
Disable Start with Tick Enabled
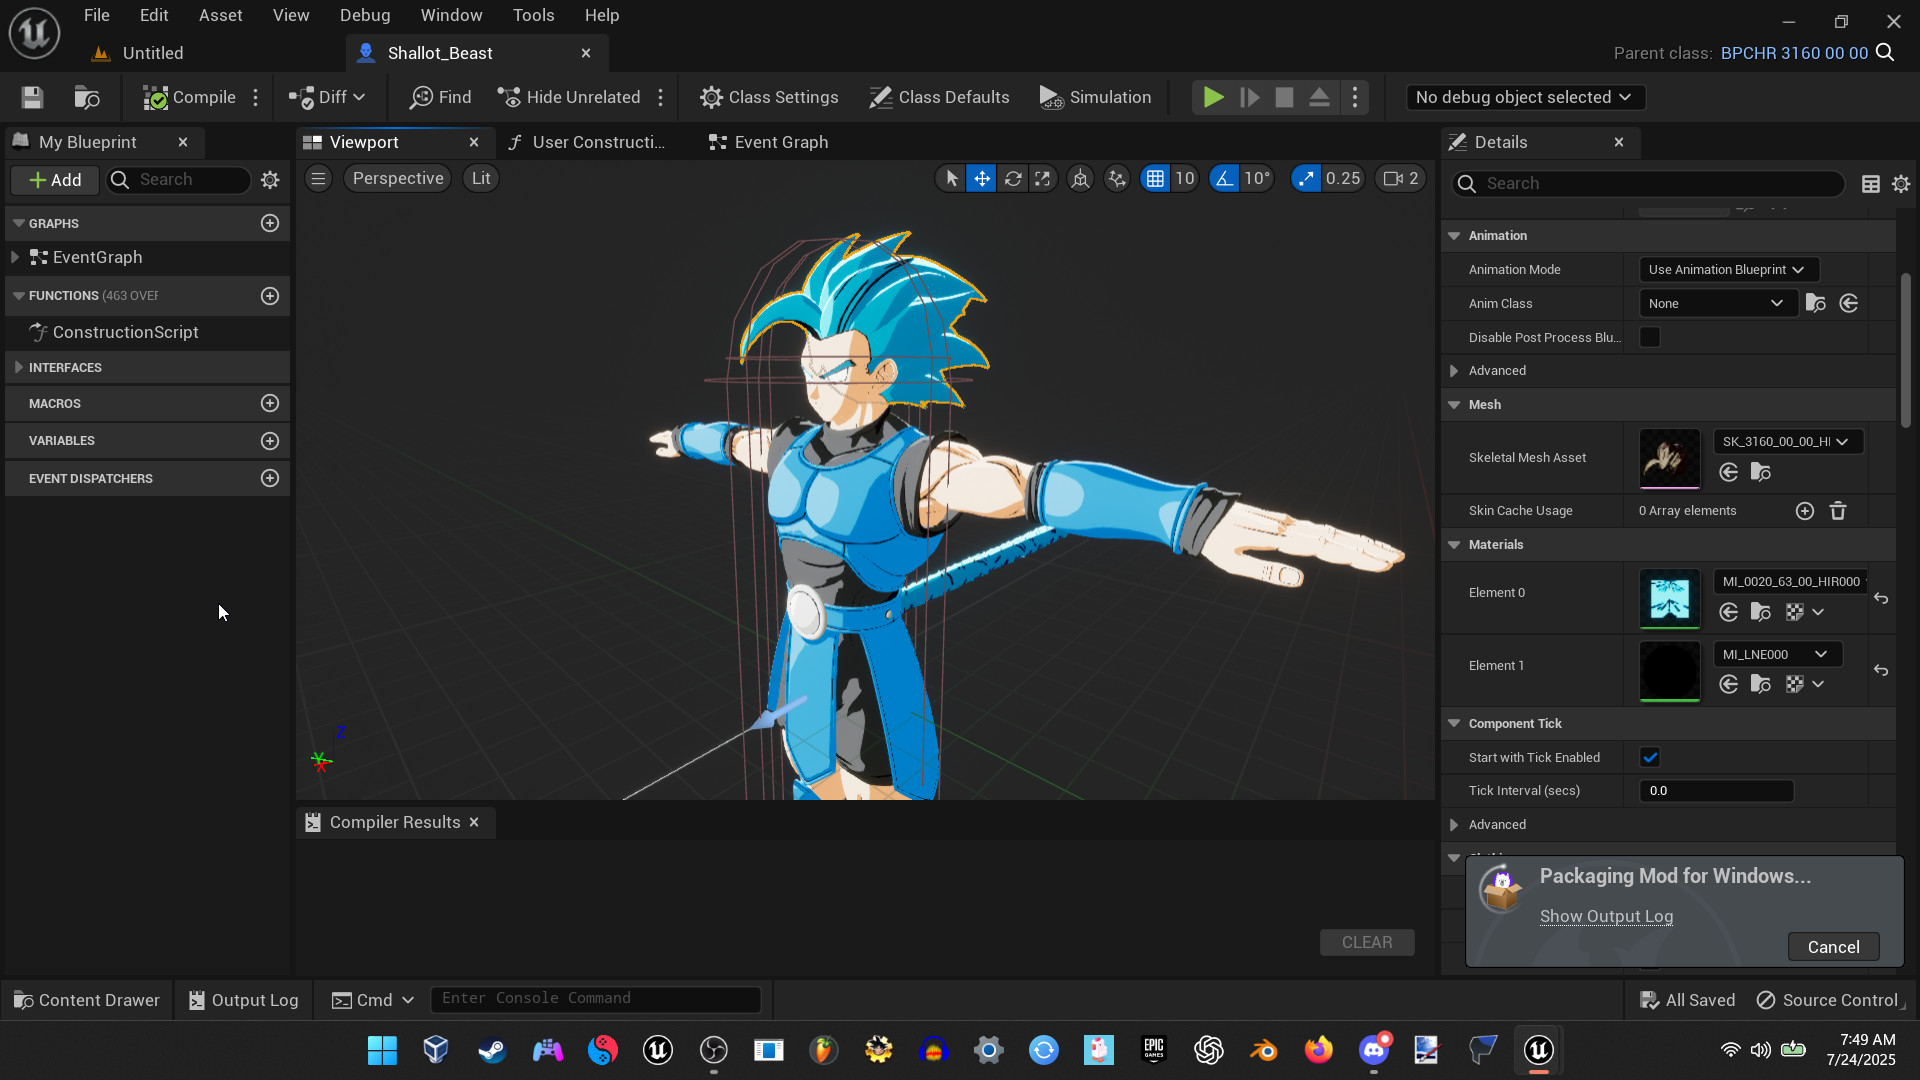pos(1650,757)
